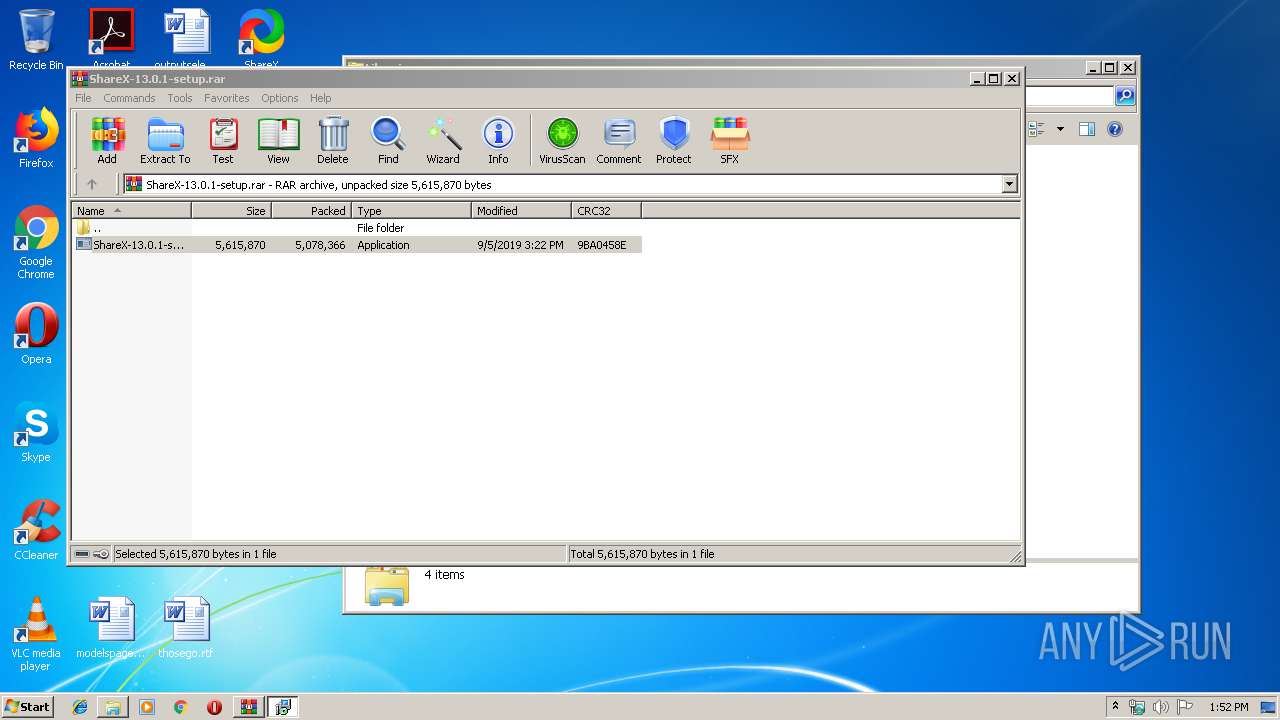Screen dimensions: 1280x720
Task: Launch the Wizard wand tool
Action: 443,140
